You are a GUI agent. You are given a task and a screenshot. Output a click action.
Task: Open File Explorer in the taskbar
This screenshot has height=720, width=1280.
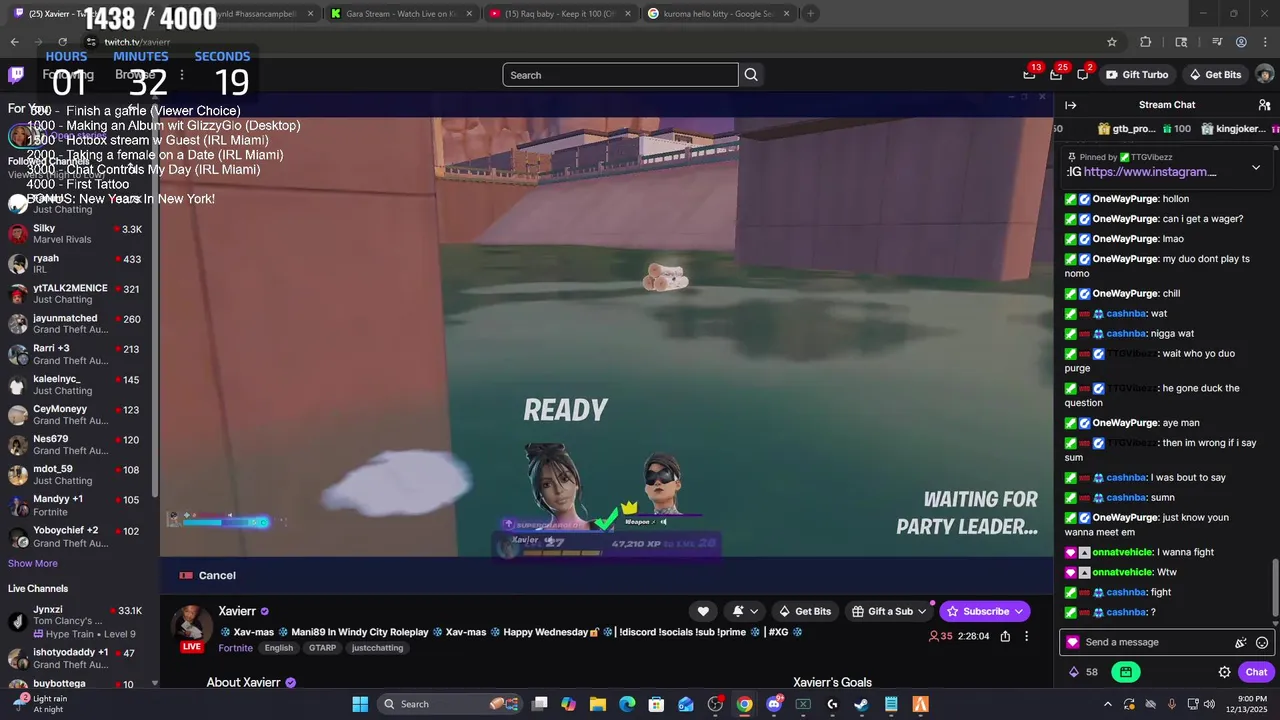[598, 704]
